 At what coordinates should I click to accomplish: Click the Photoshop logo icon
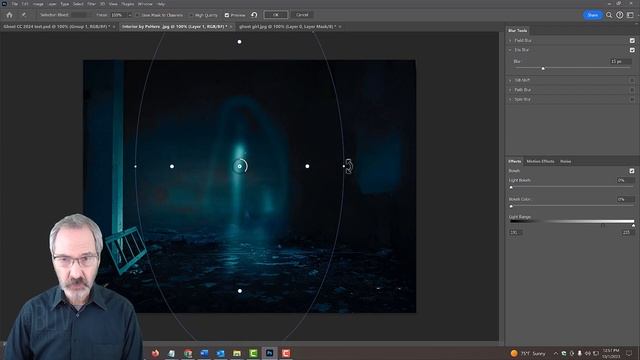[4, 4]
